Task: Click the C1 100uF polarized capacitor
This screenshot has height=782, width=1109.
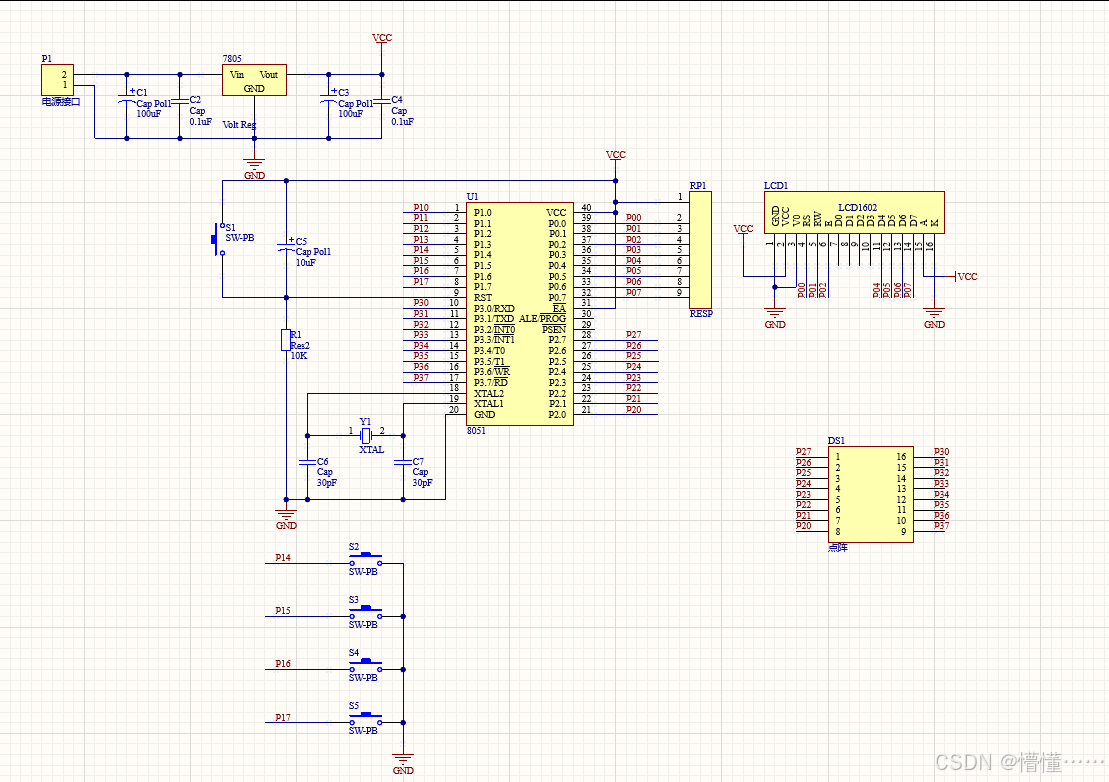Action: tap(127, 100)
